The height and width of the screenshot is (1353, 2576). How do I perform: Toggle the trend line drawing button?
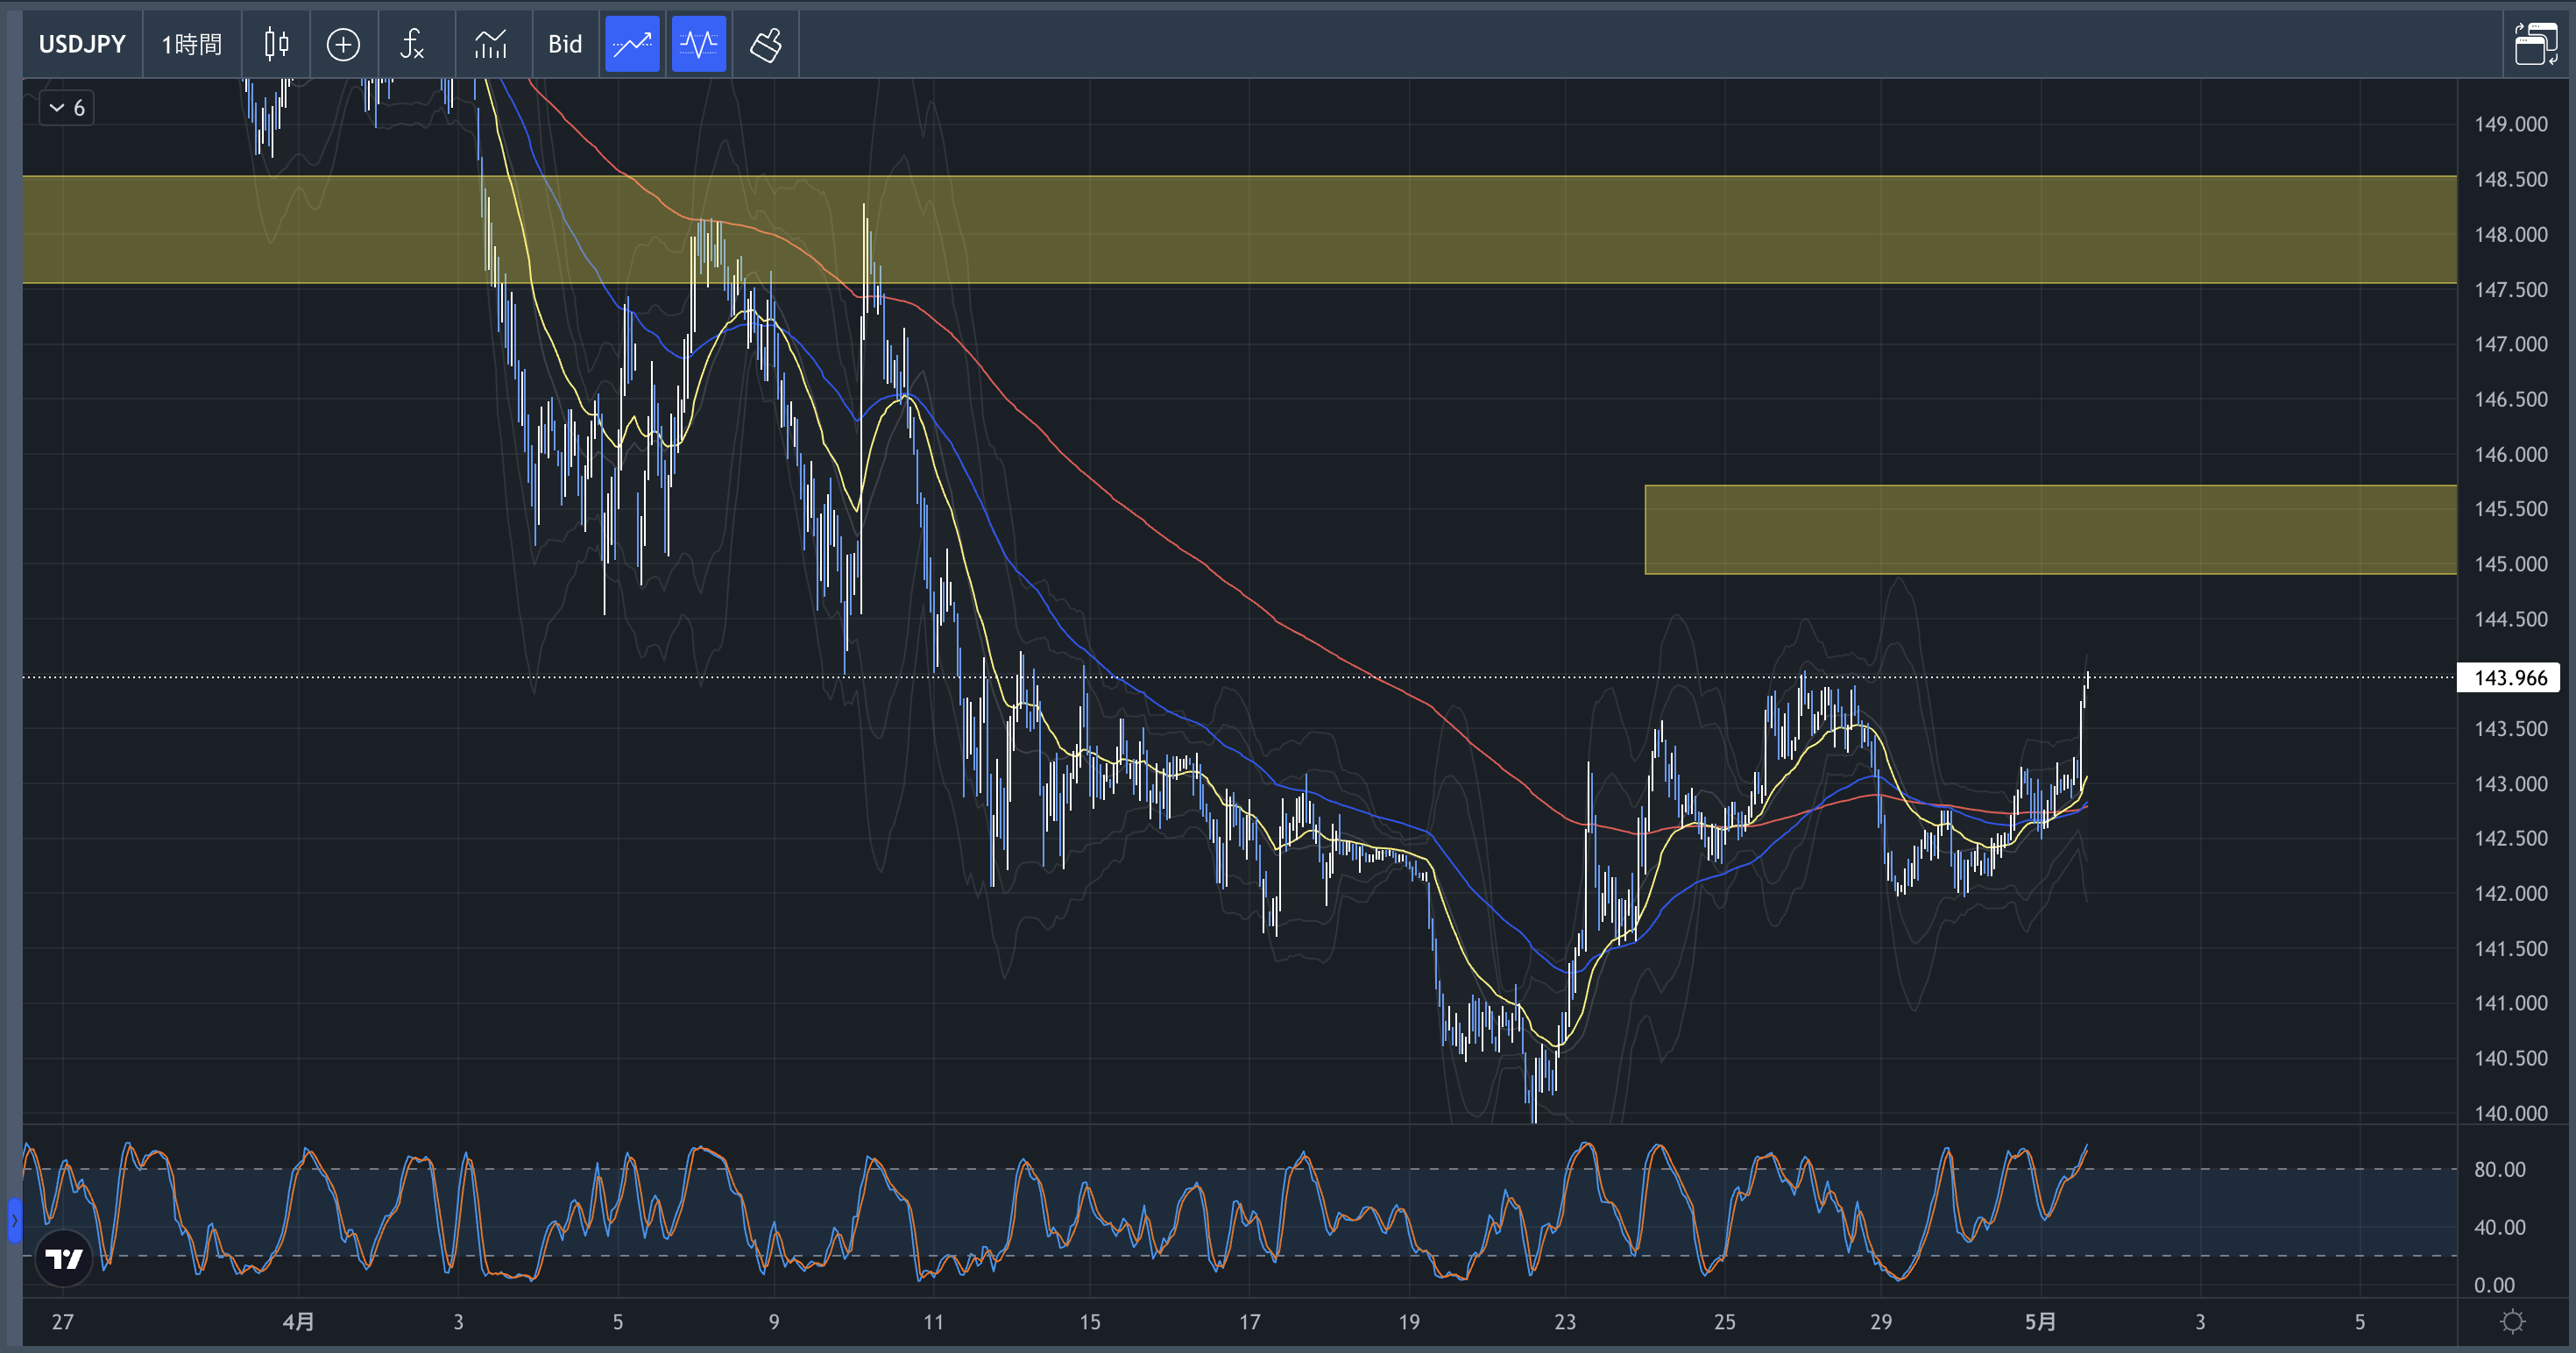coord(632,44)
